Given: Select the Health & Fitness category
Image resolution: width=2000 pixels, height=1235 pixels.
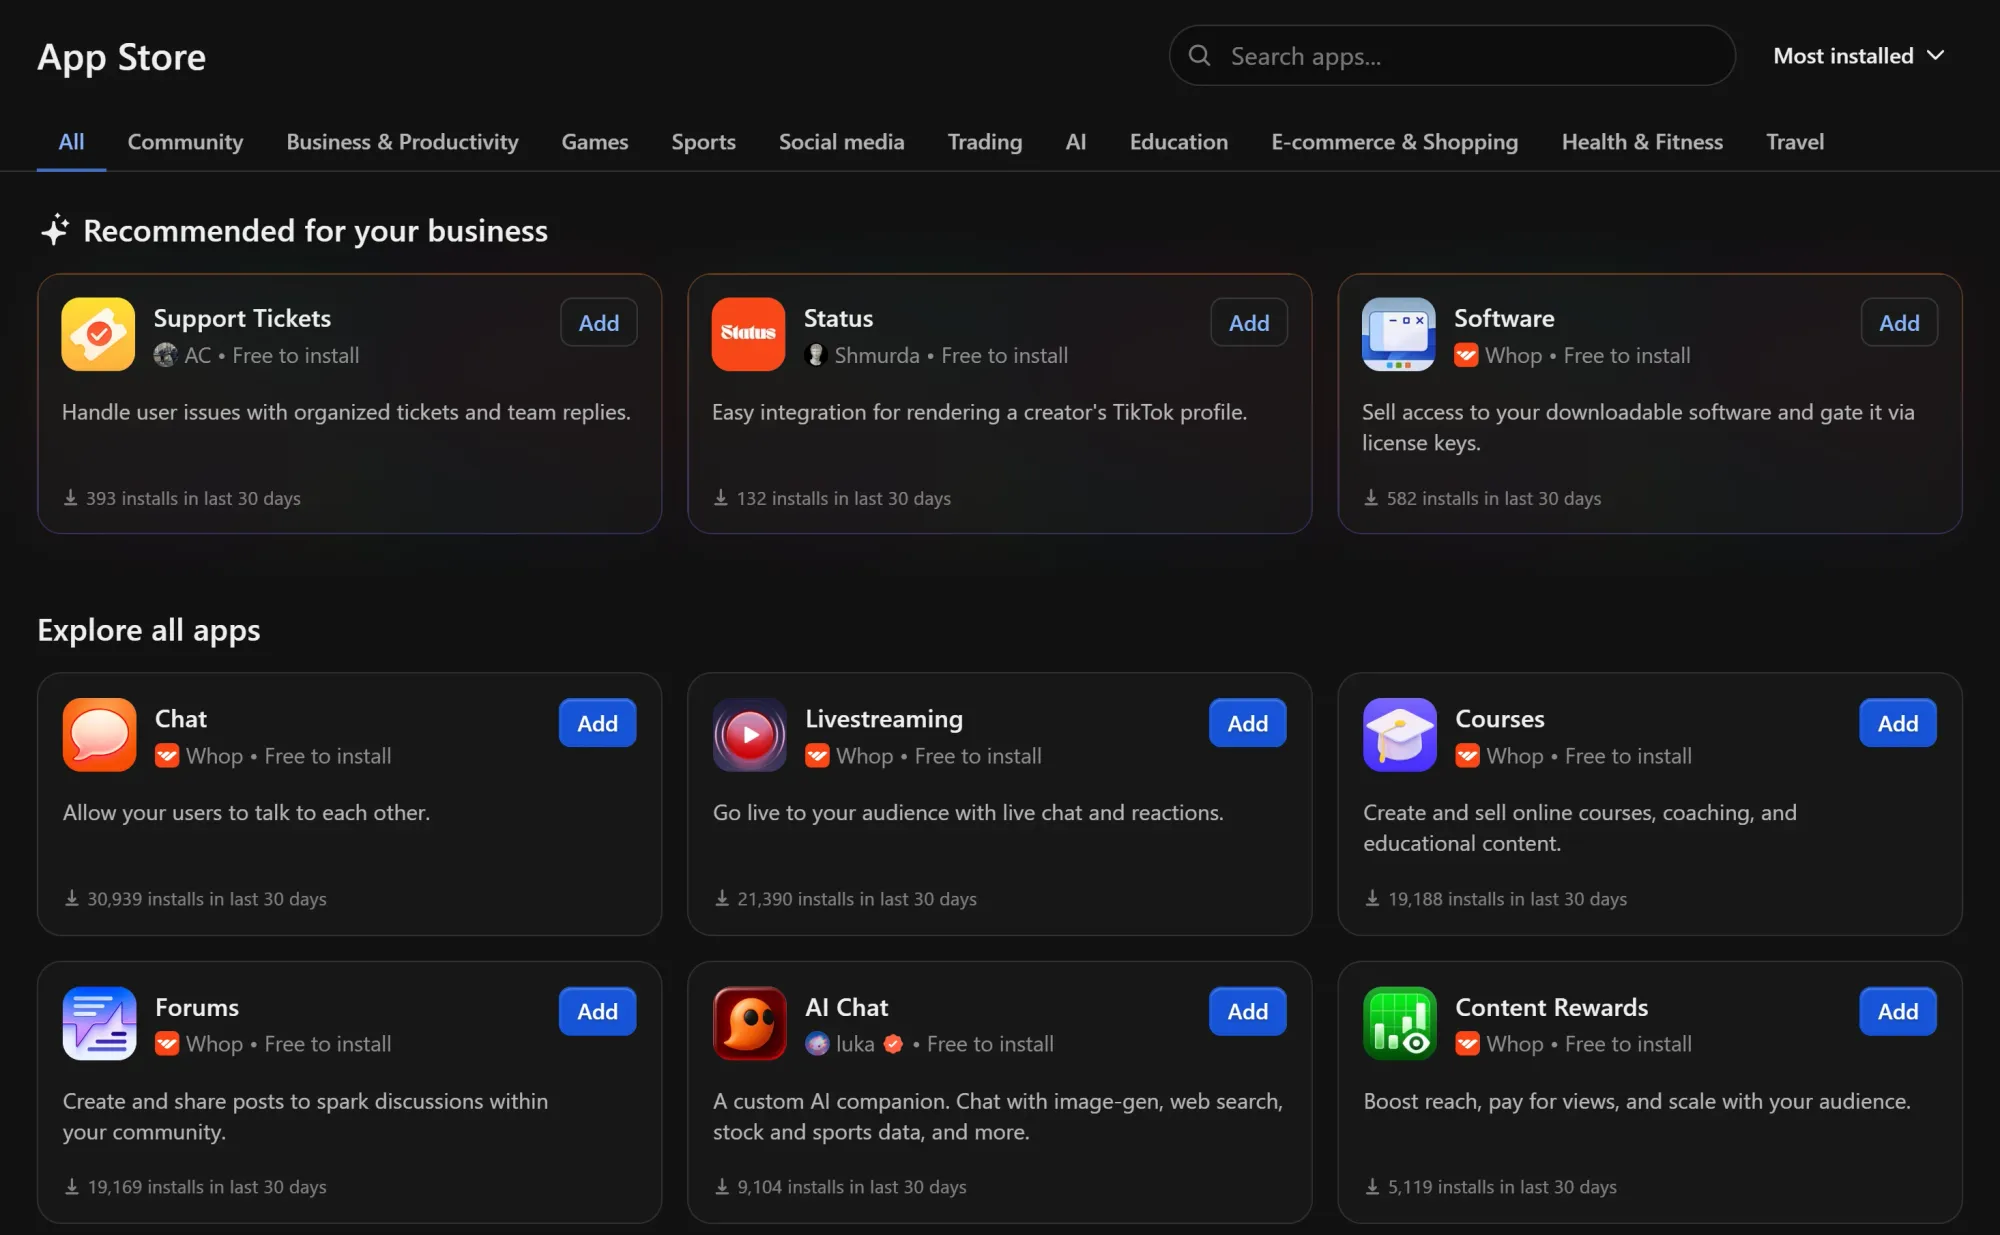Looking at the screenshot, I should (x=1641, y=142).
